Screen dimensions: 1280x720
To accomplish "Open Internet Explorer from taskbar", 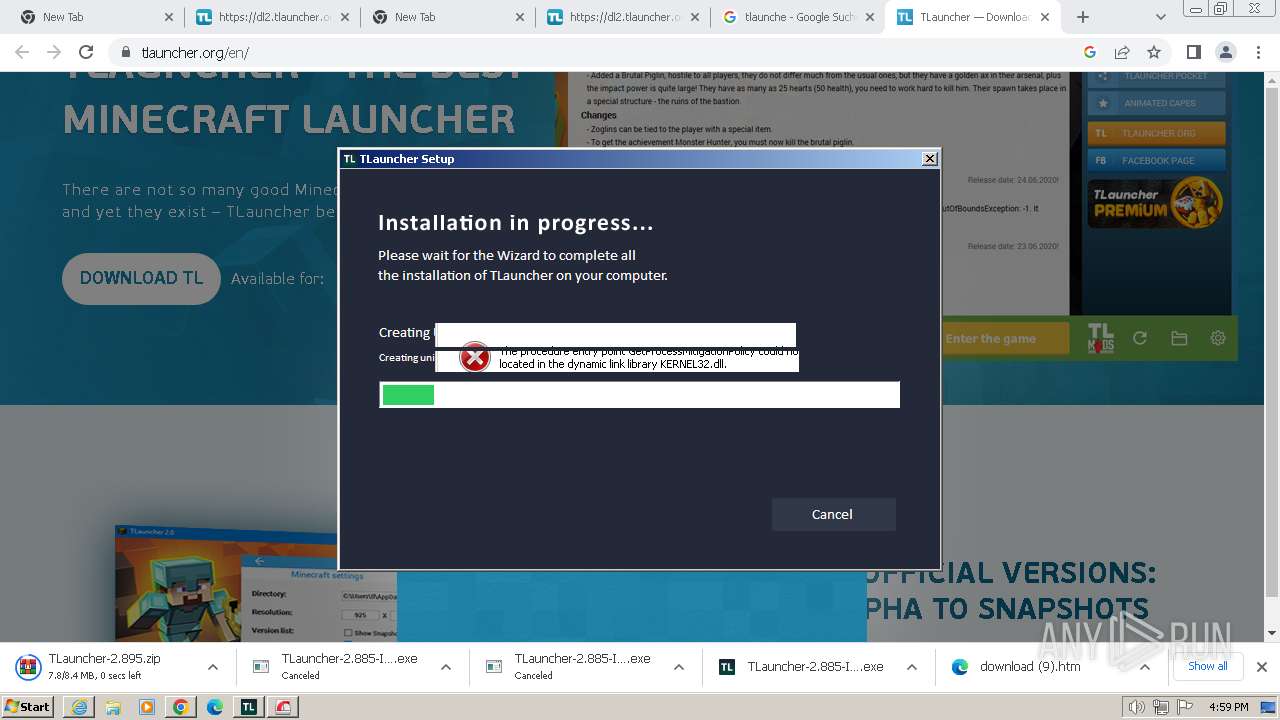I will pyautogui.click(x=79, y=707).
